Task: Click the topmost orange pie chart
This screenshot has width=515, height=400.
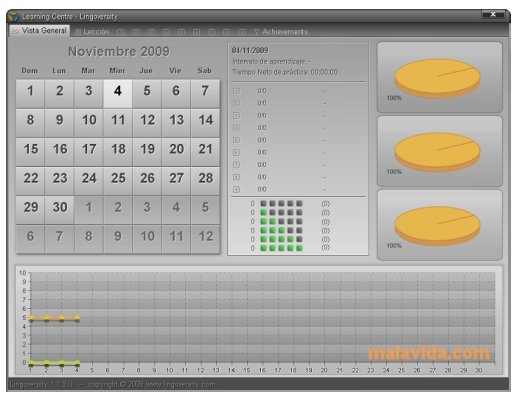Action: tap(437, 78)
